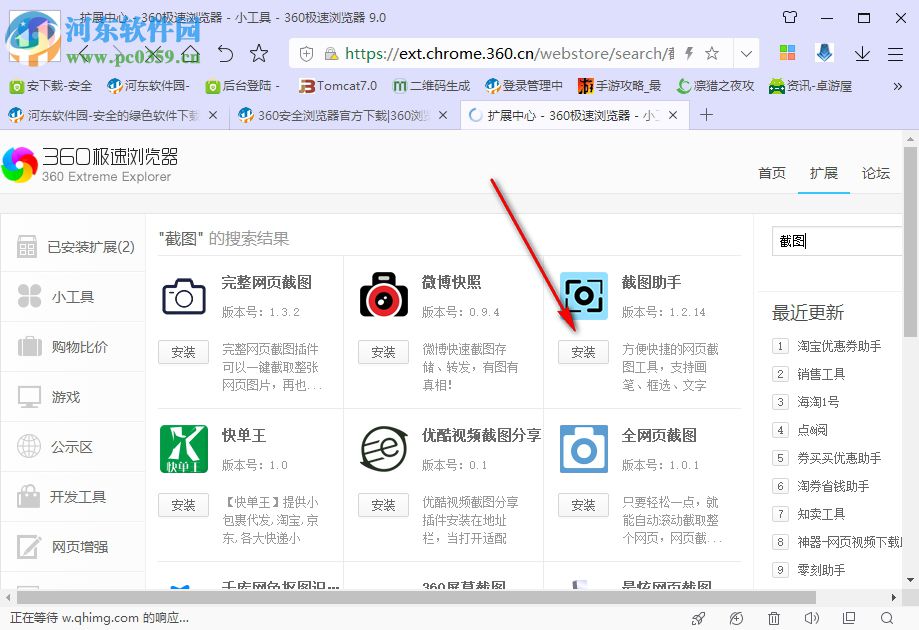Open recently closed pages via overlap icon

click(849, 618)
